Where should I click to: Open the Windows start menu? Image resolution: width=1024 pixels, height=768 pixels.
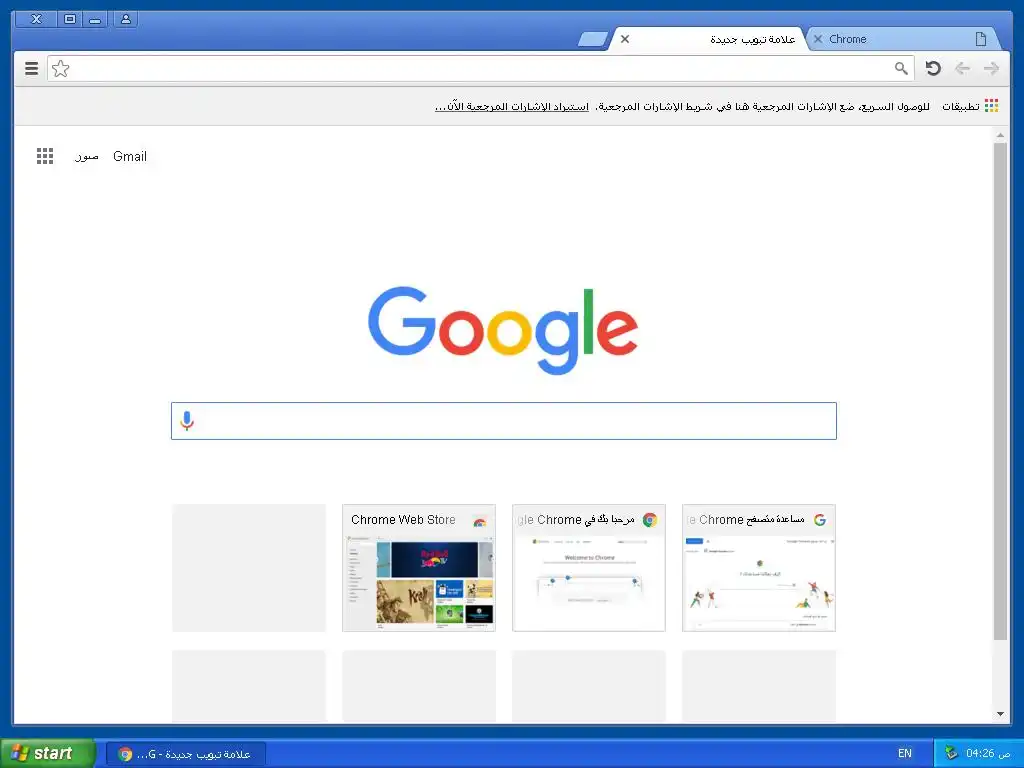point(47,753)
